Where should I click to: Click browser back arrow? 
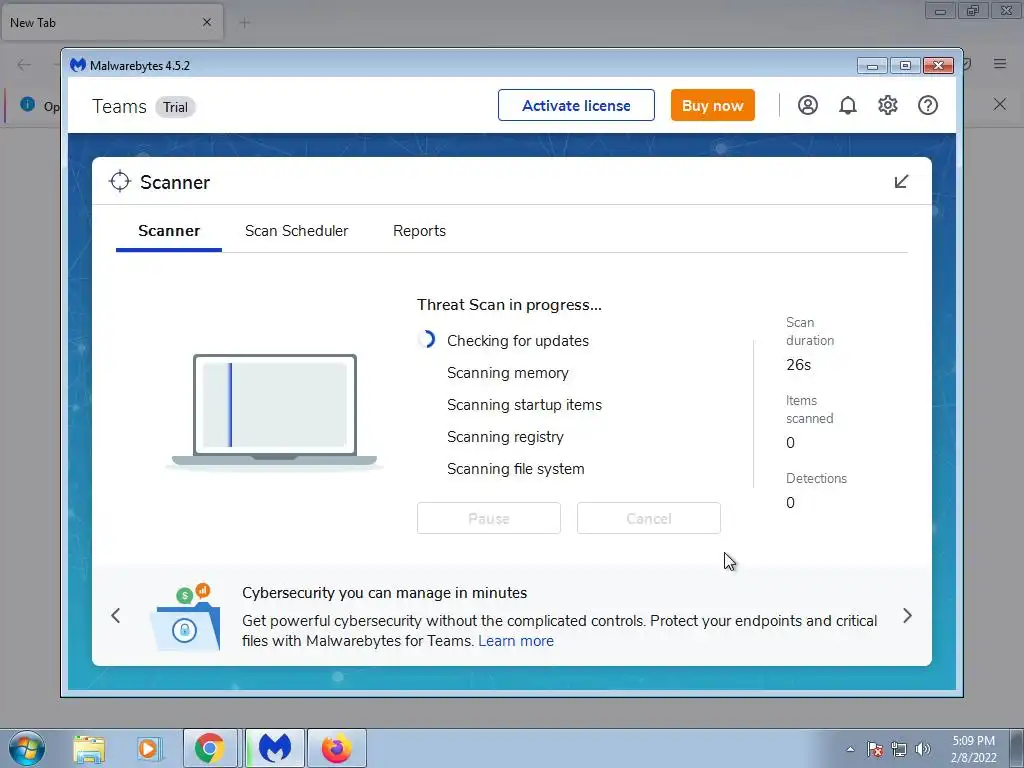24,64
